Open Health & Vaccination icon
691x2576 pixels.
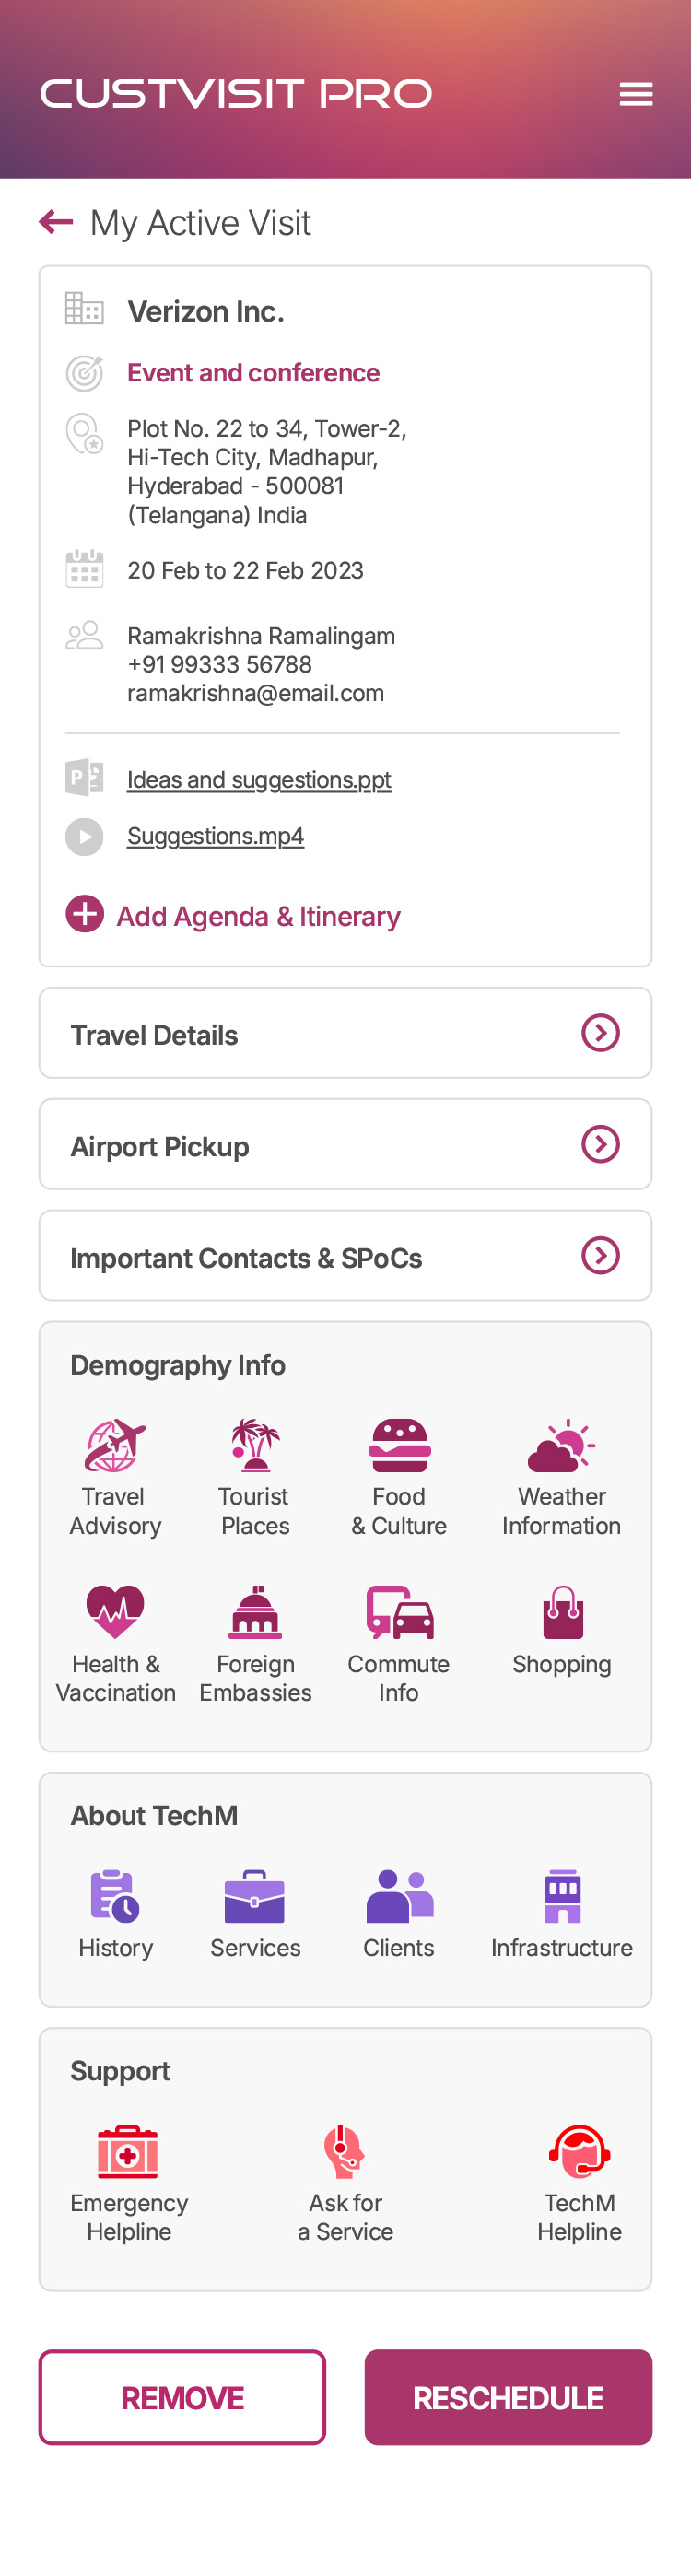(115, 1612)
